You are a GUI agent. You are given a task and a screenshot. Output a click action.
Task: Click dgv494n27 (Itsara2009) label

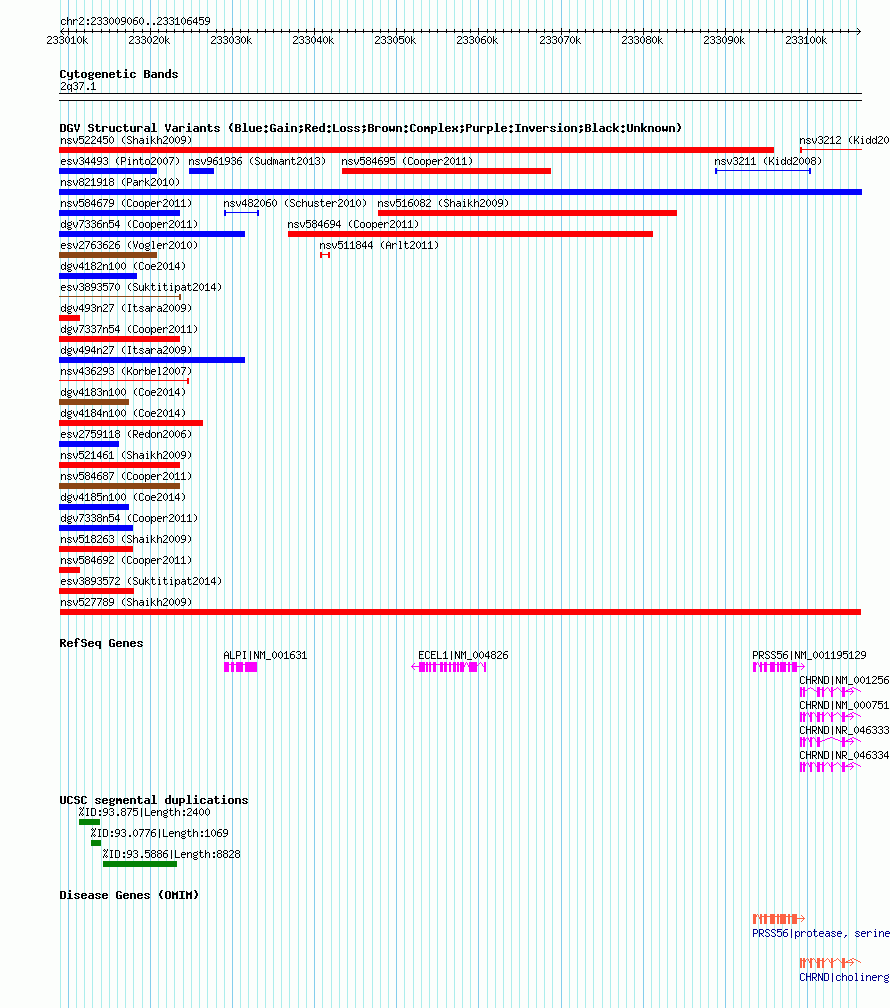[x=126, y=350]
